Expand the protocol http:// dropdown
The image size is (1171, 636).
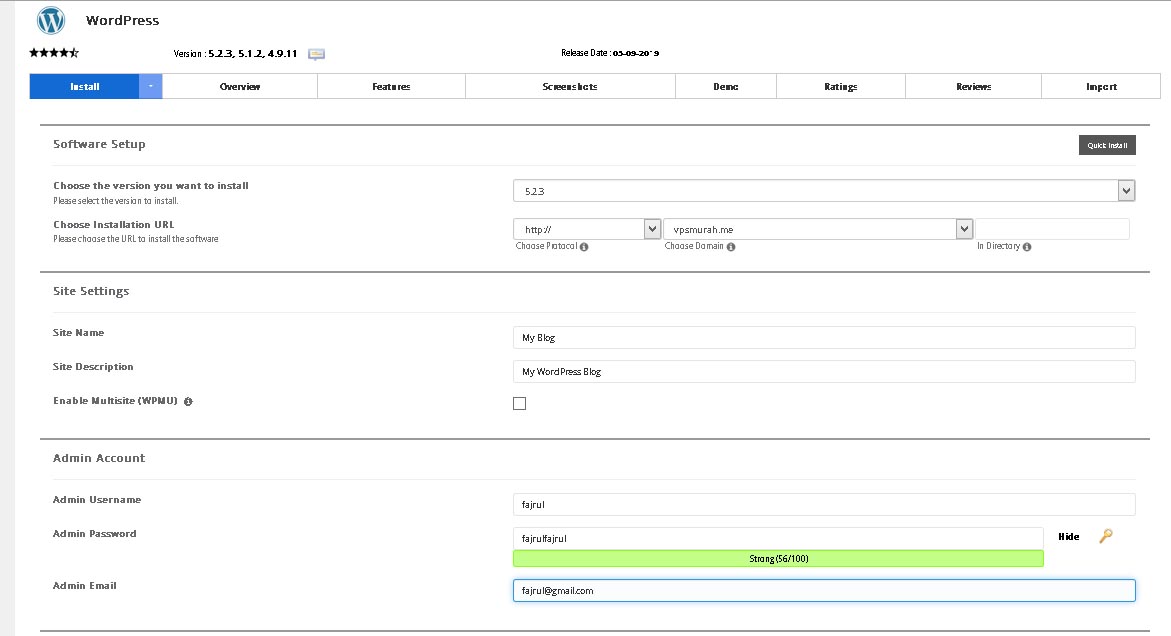652,229
